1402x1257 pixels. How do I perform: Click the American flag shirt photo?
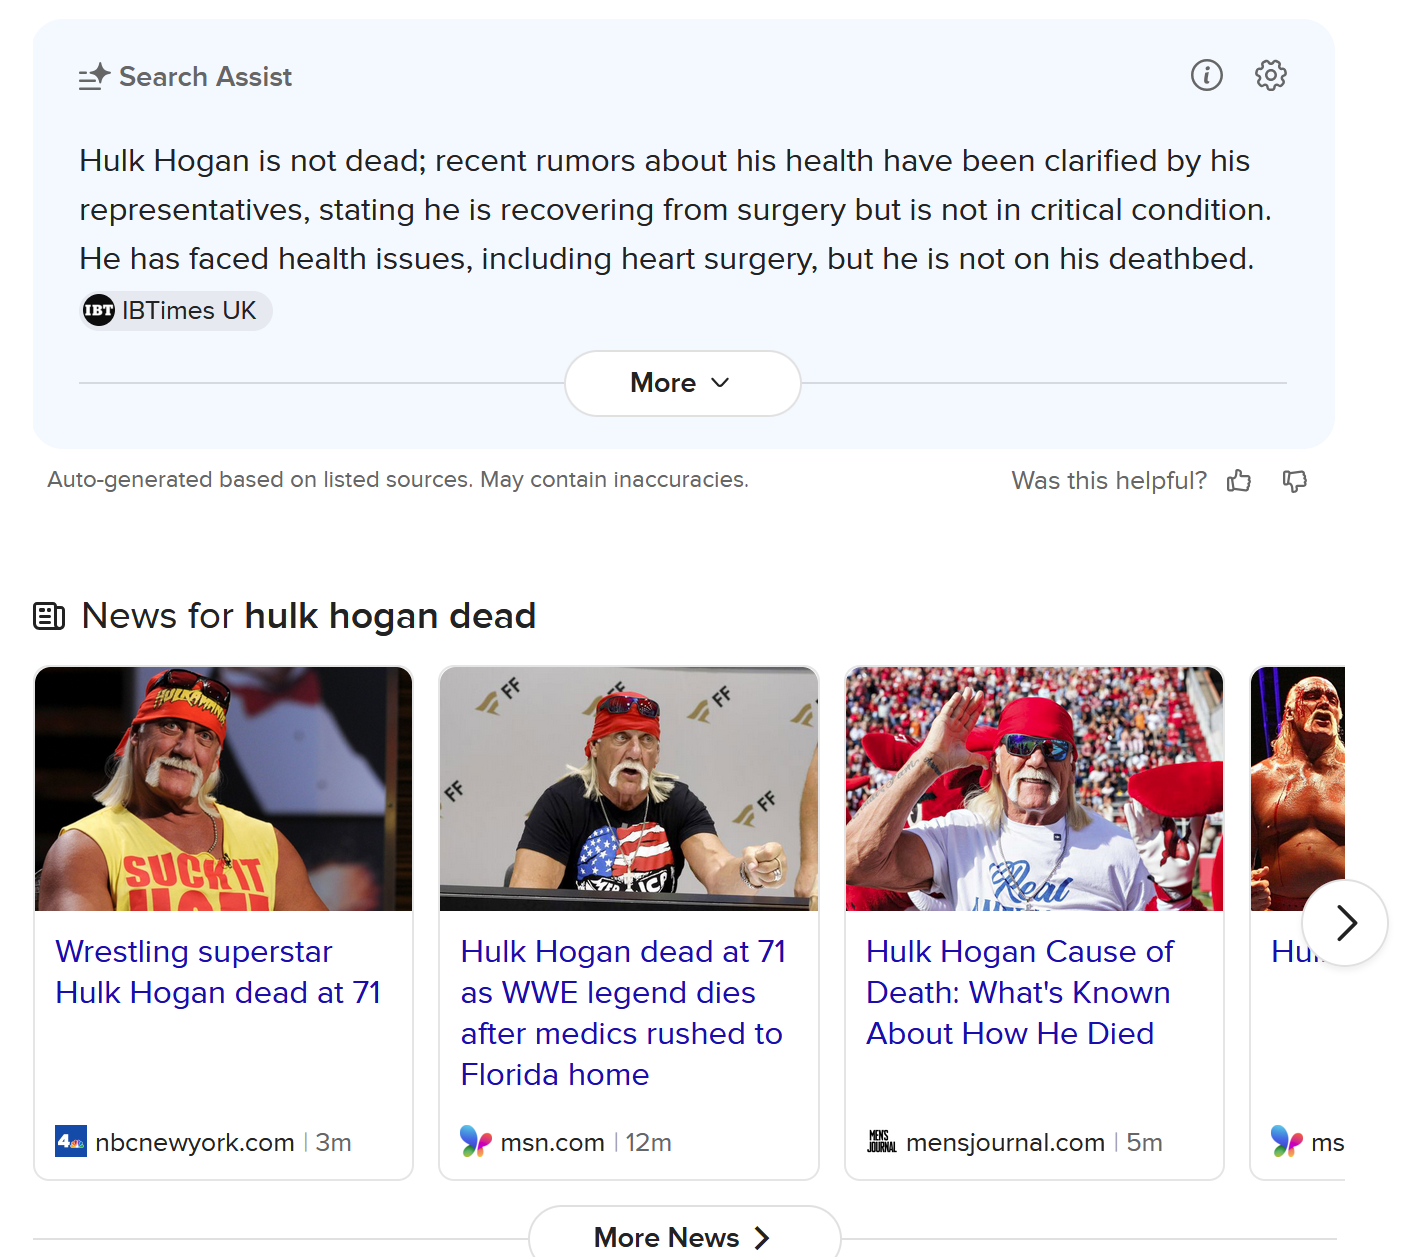[x=629, y=789]
